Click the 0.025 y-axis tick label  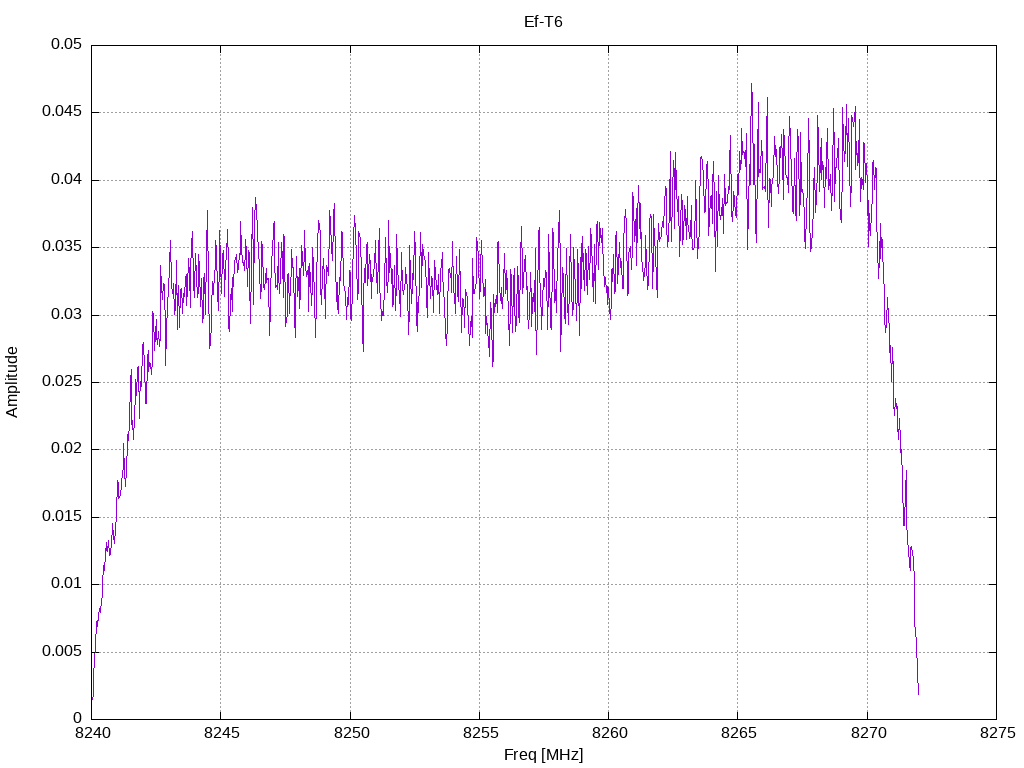pyautogui.click(x=62, y=381)
